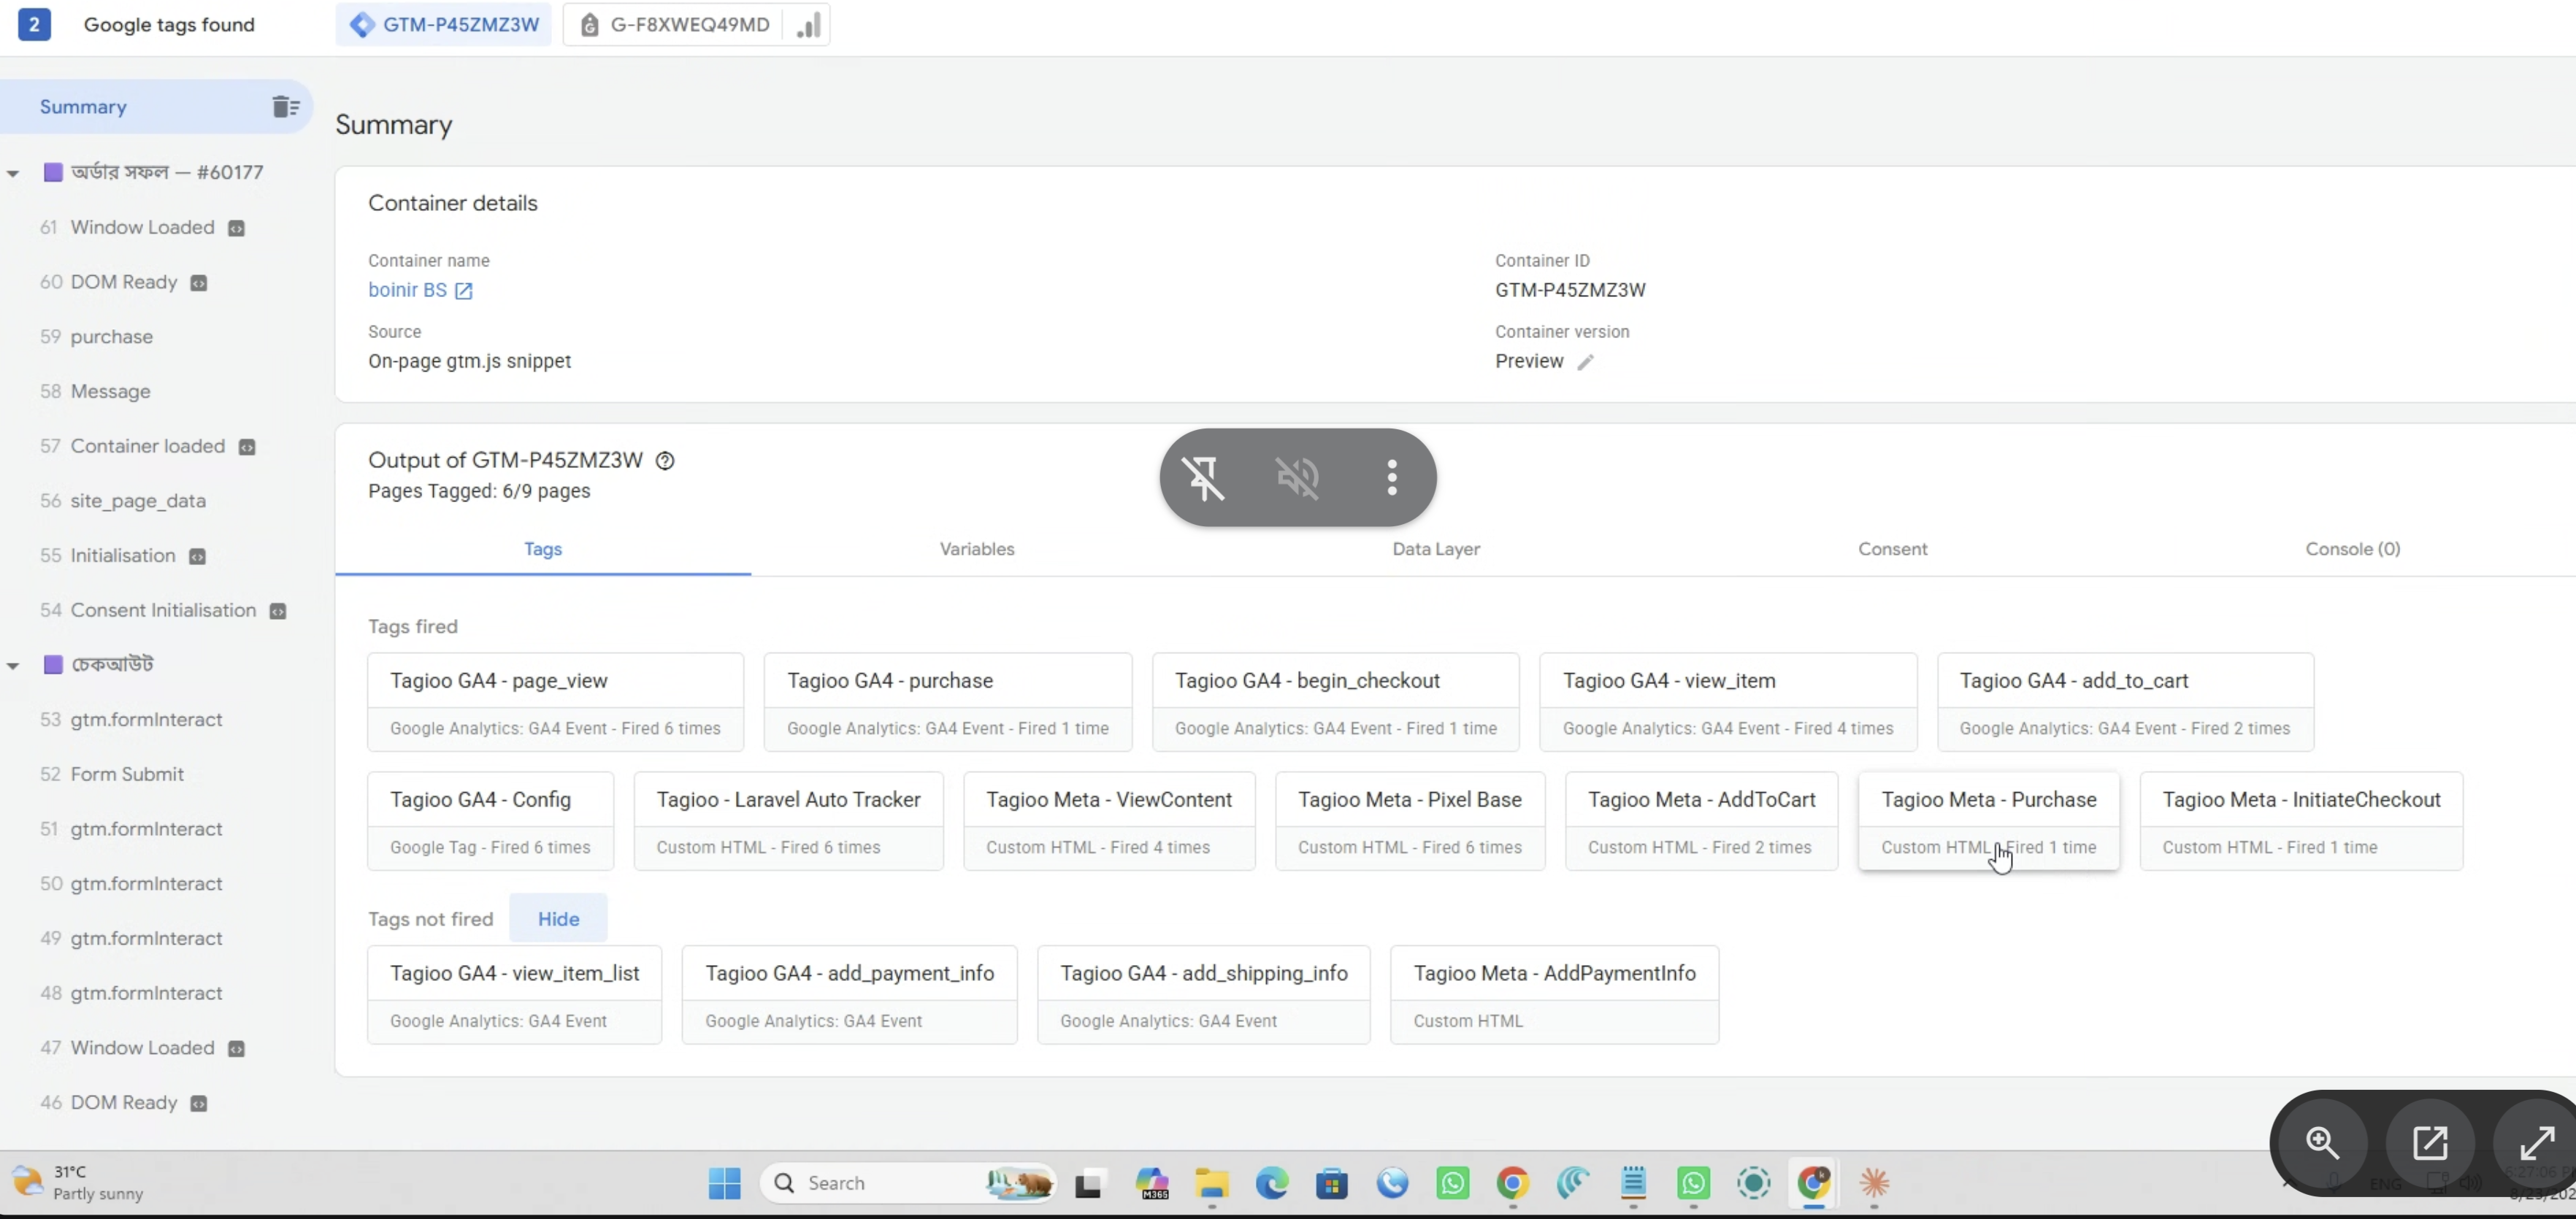Open the three-dot more options menu in overlay
Screen dimensions: 2576x1219
pyautogui.click(x=1391, y=477)
